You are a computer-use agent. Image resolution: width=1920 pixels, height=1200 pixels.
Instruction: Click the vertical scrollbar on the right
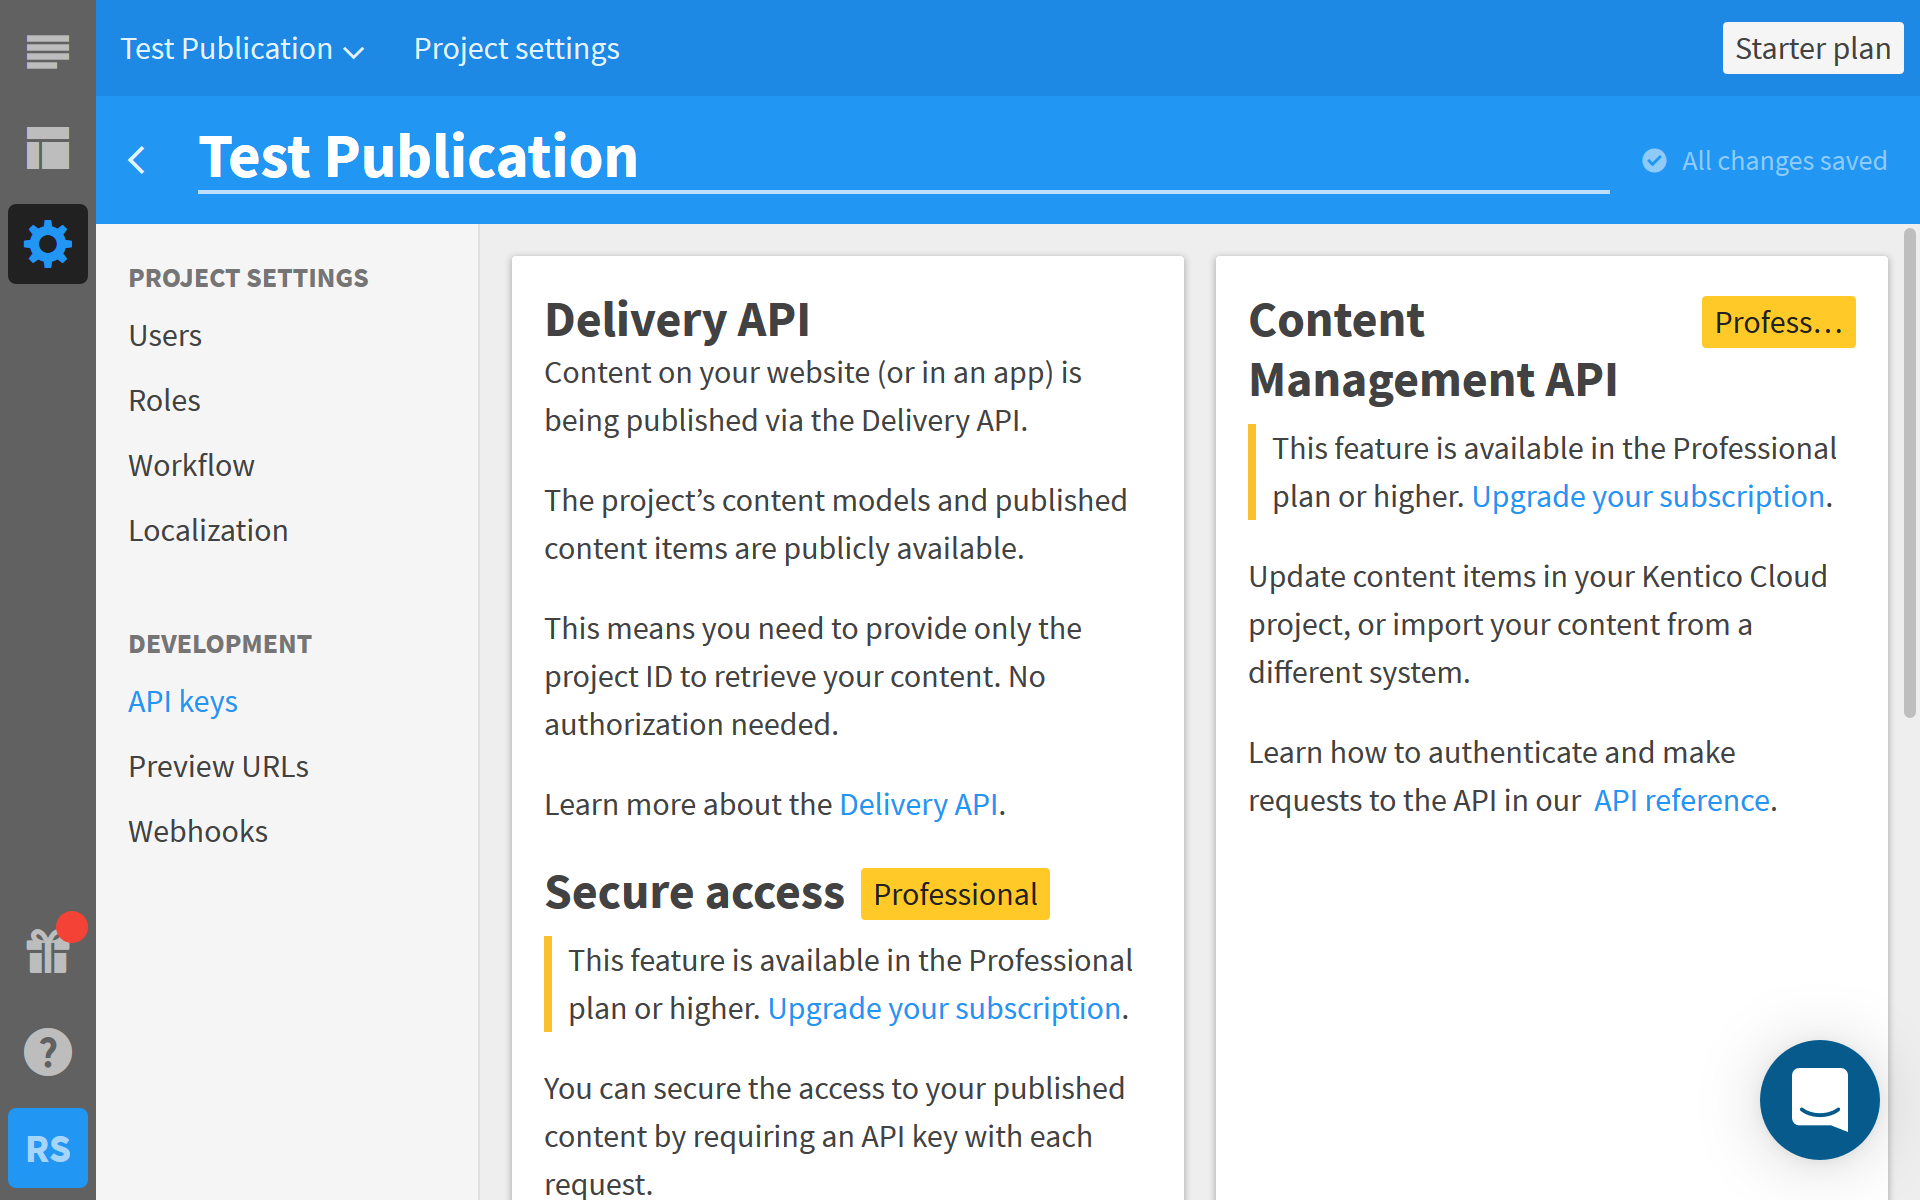tap(1909, 470)
